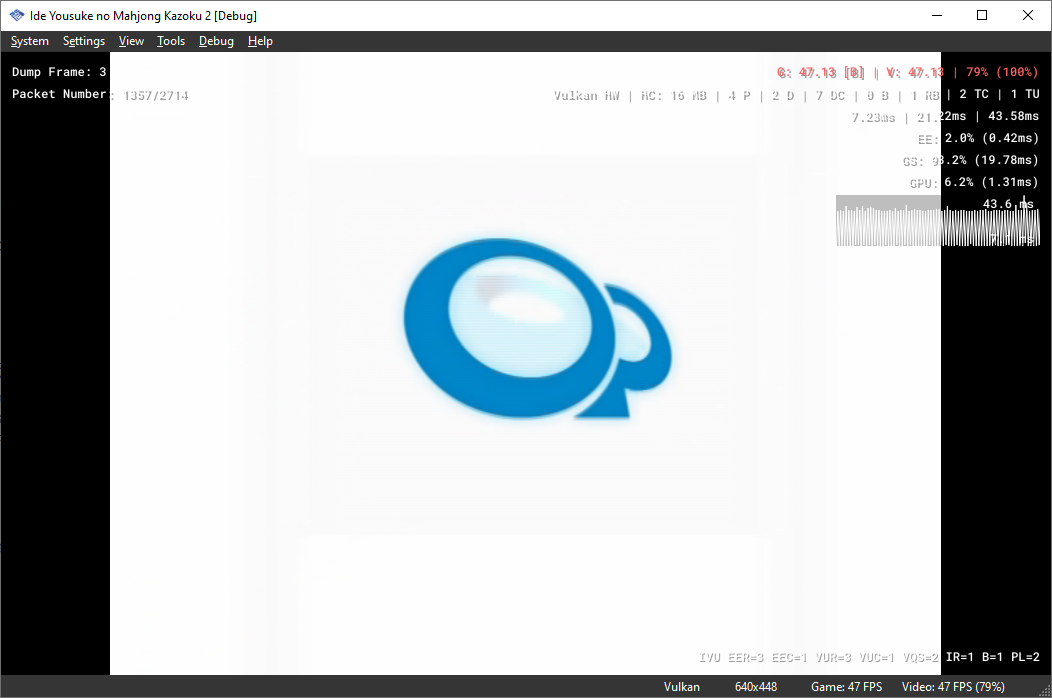Open the System menu
This screenshot has height=698, width=1052.
(x=30, y=41)
